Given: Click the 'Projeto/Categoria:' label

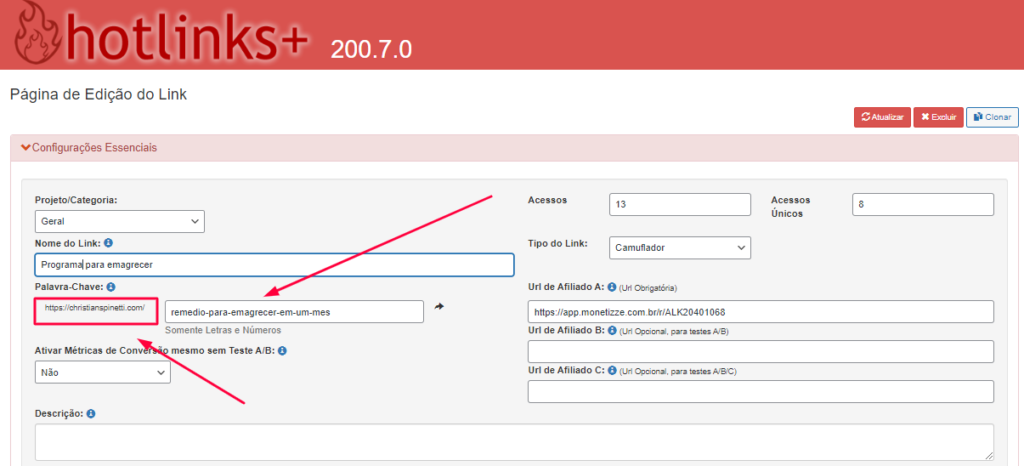Looking at the screenshot, I should point(76,200).
